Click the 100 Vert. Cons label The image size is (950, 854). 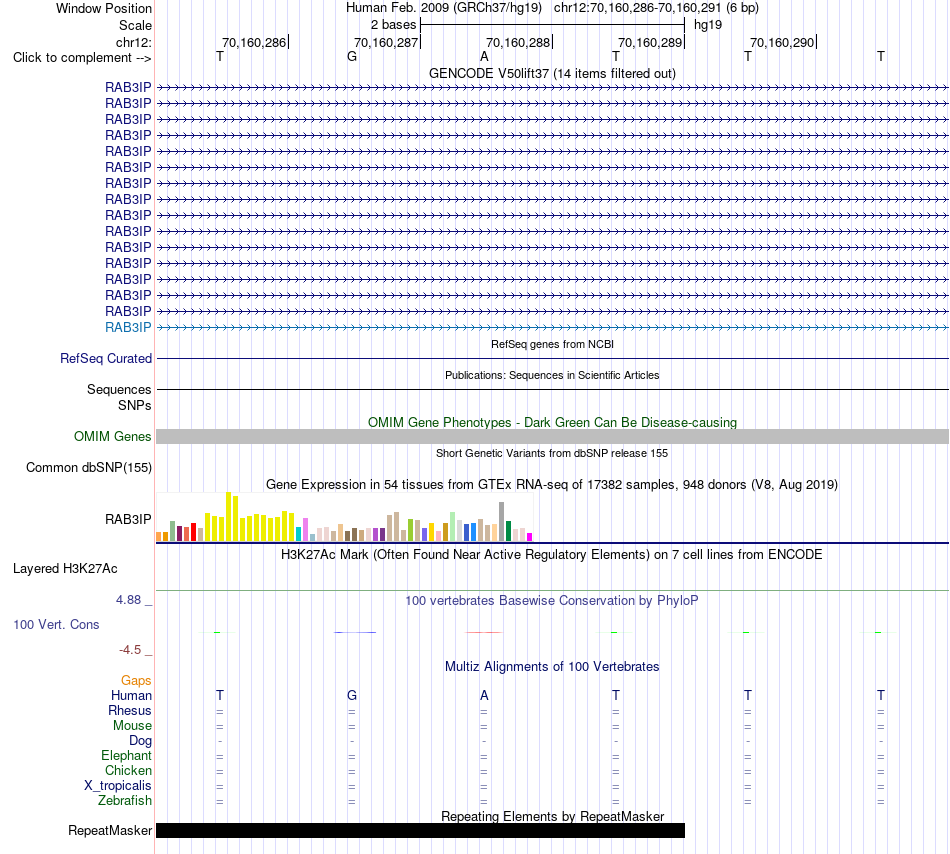pos(56,624)
